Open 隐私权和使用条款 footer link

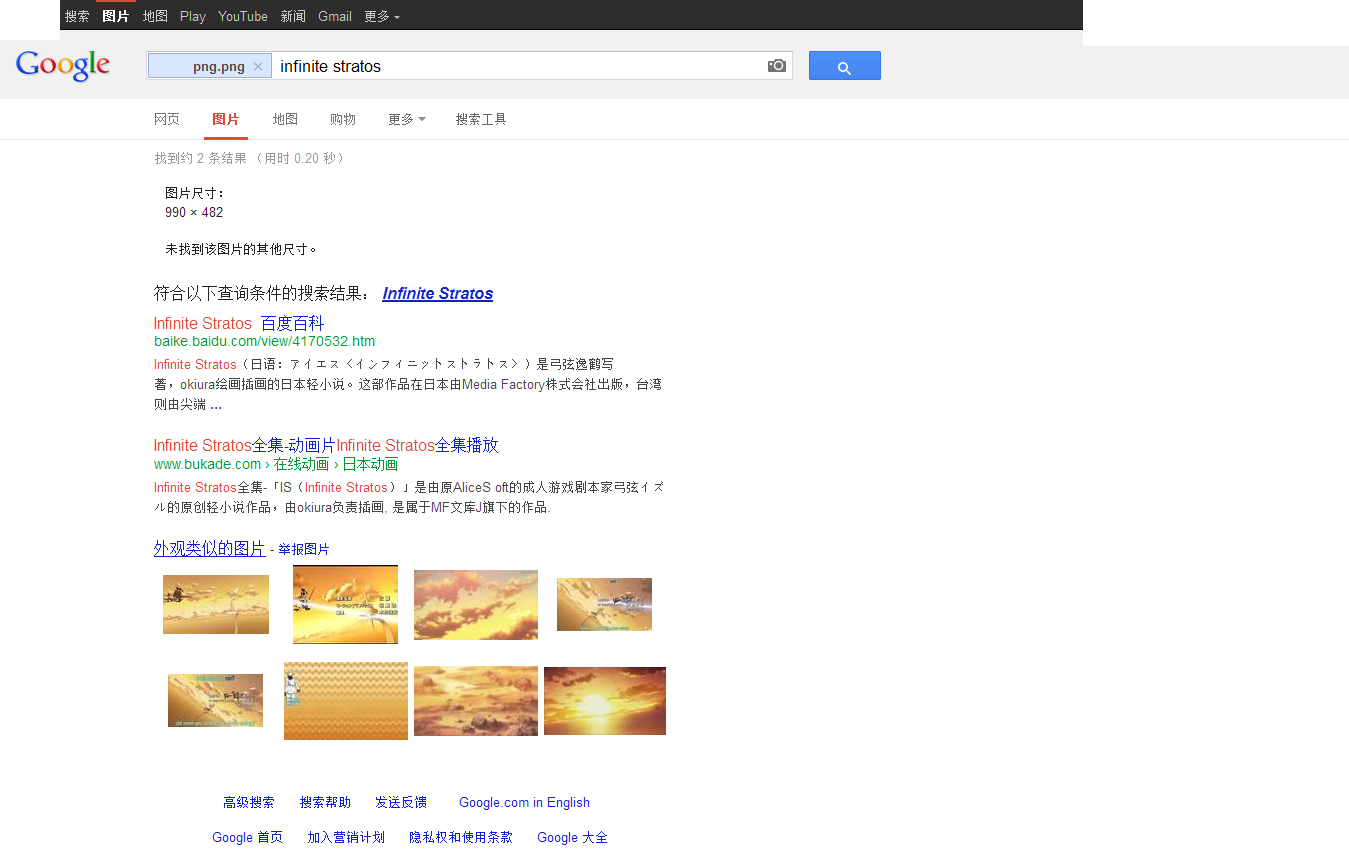point(461,837)
